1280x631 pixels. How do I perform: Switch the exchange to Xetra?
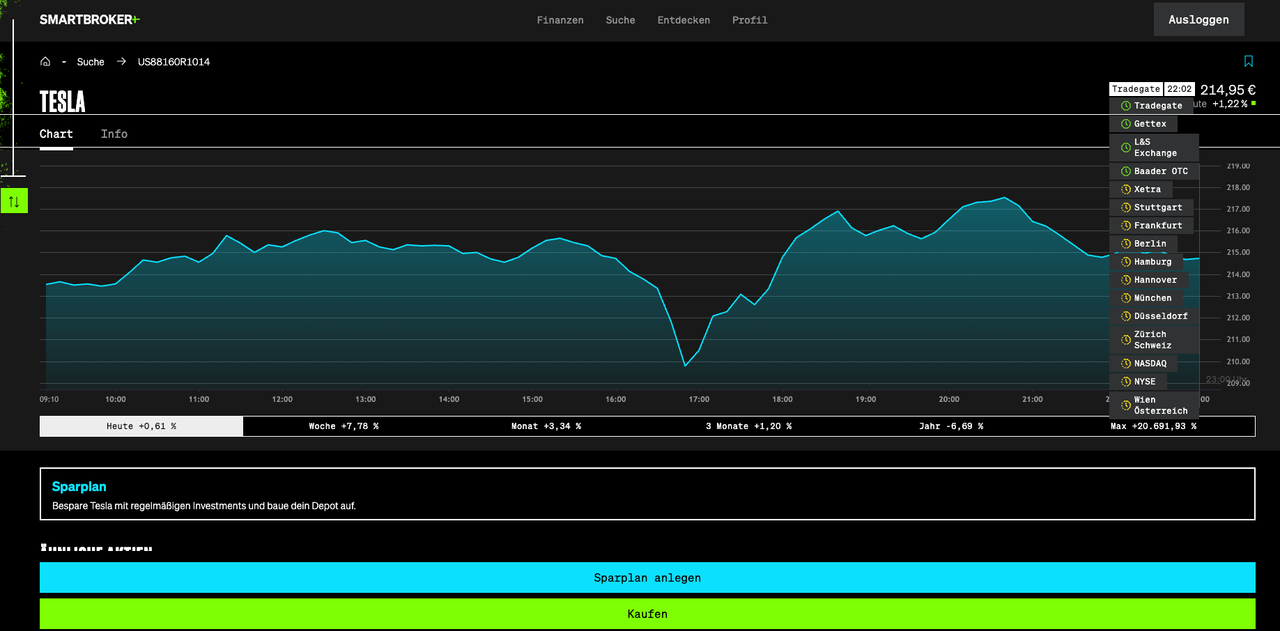1140,189
